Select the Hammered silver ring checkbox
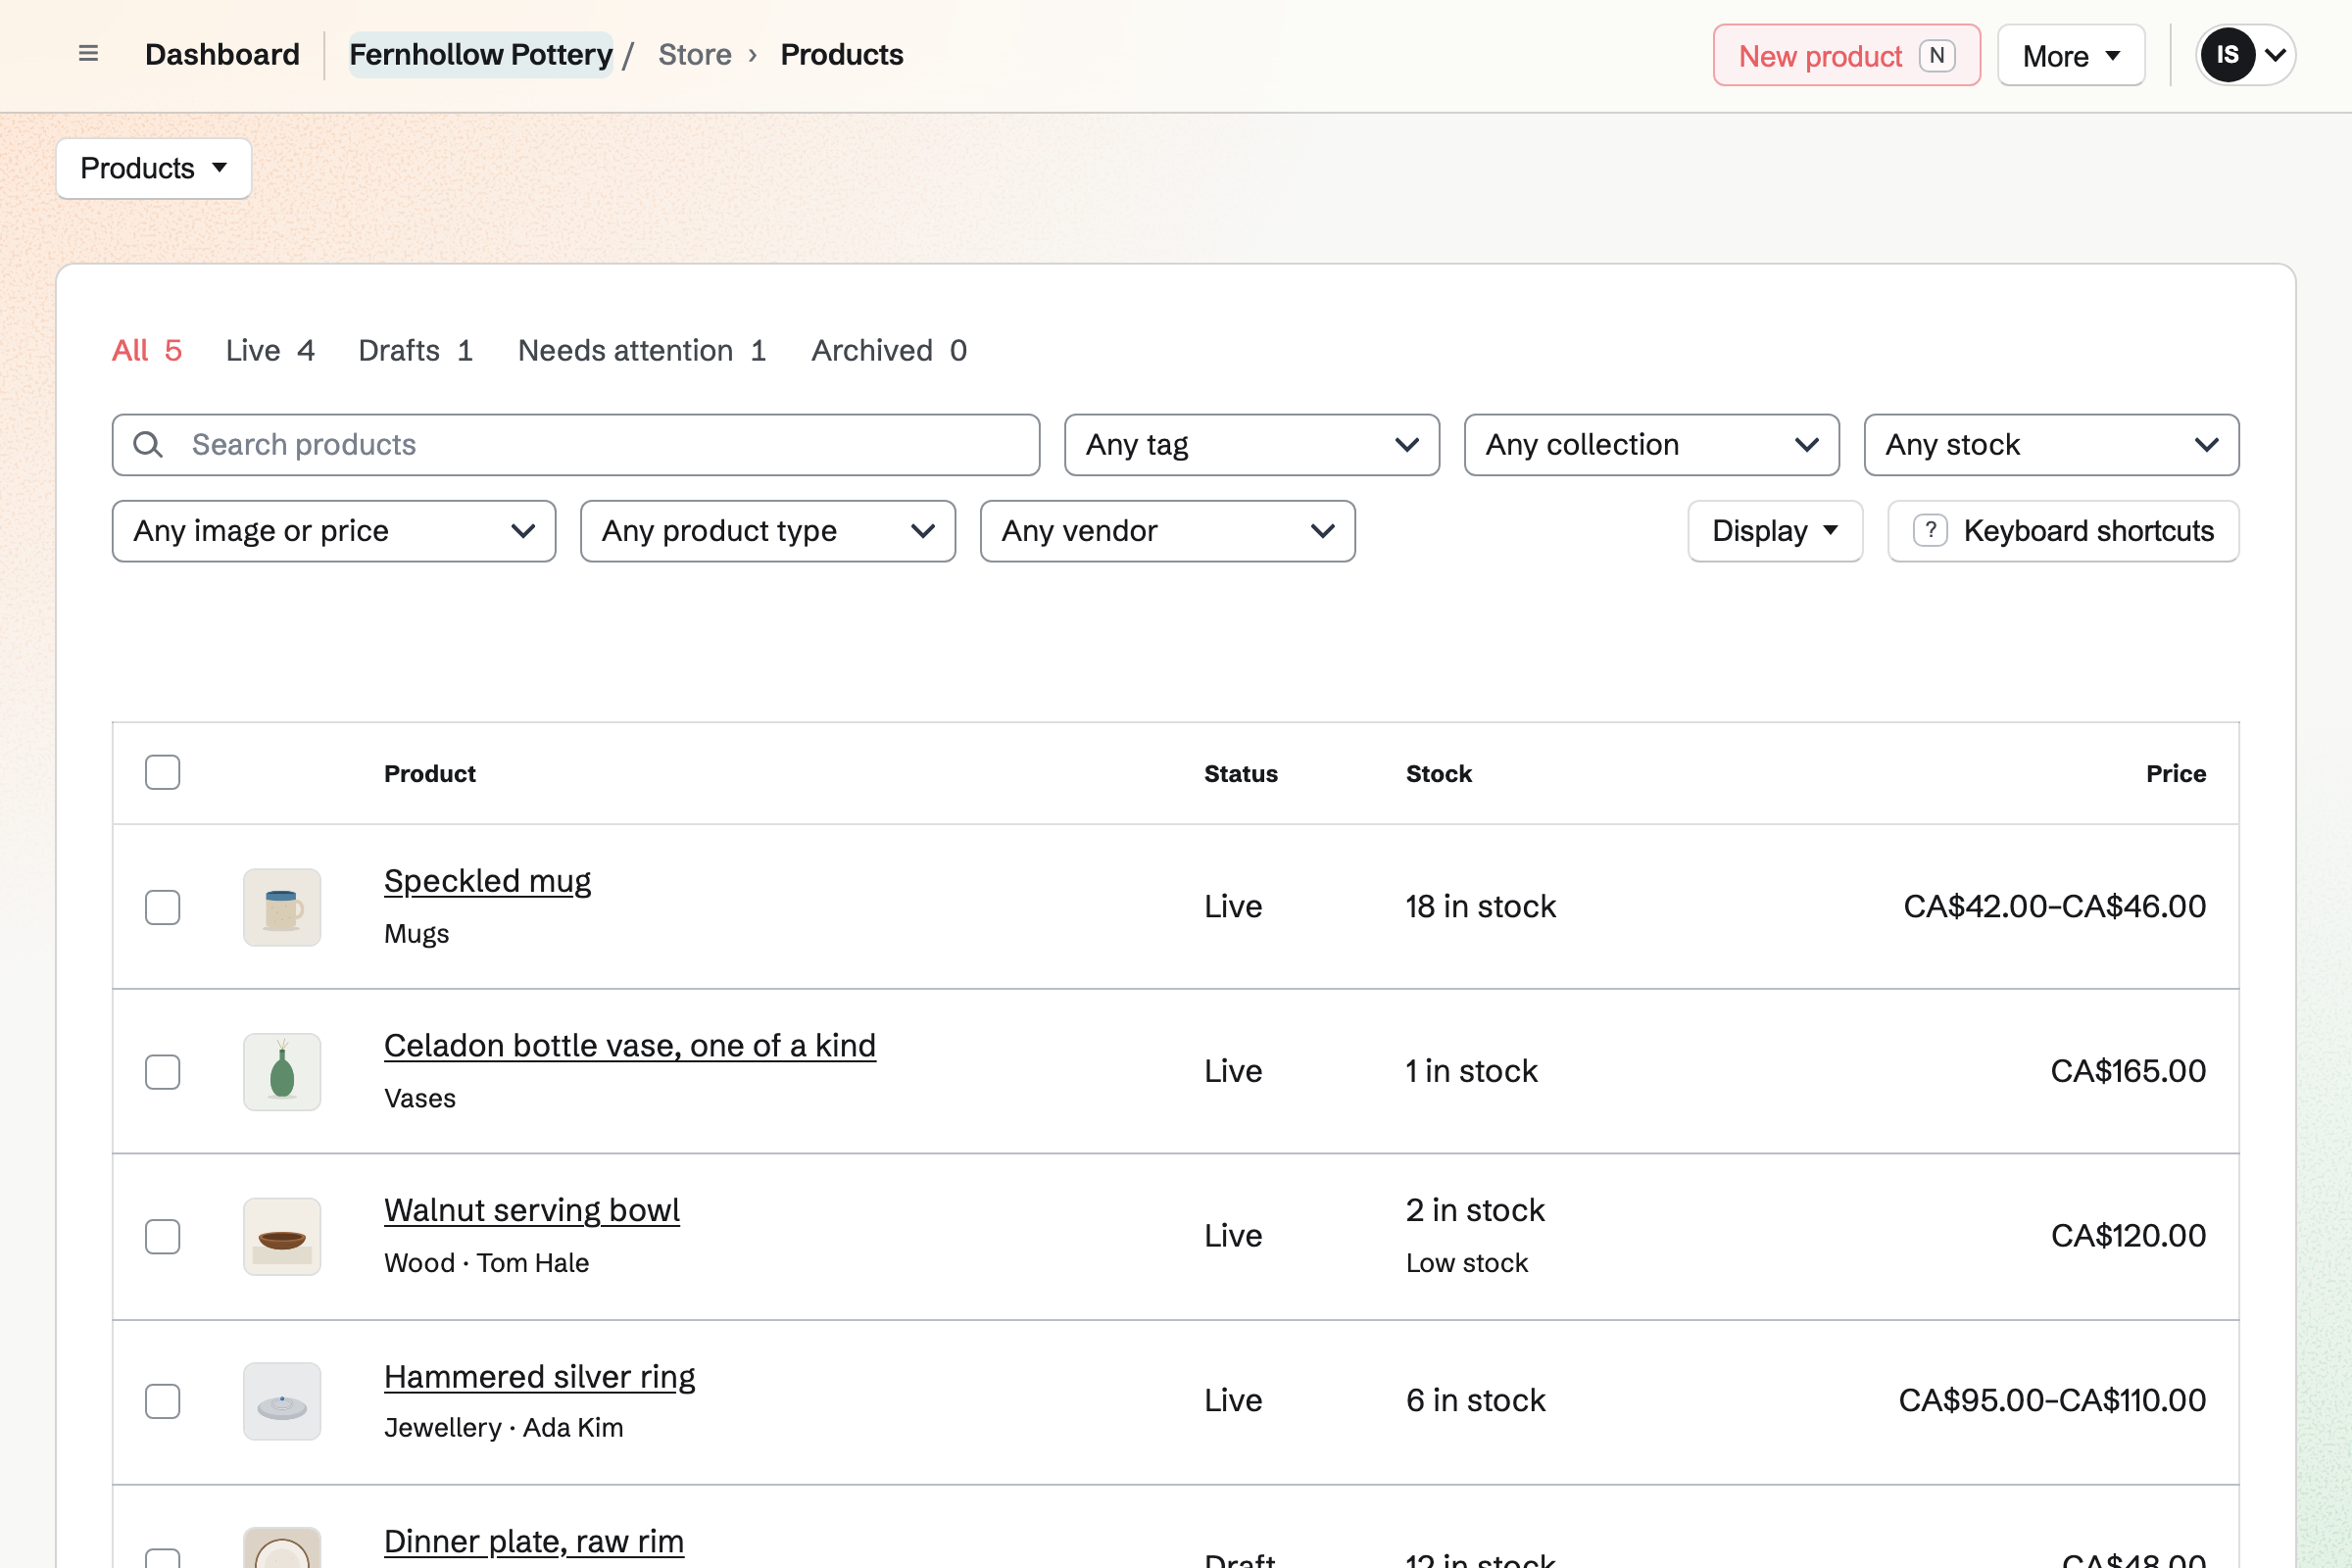Image resolution: width=2352 pixels, height=1568 pixels. tap(162, 1401)
